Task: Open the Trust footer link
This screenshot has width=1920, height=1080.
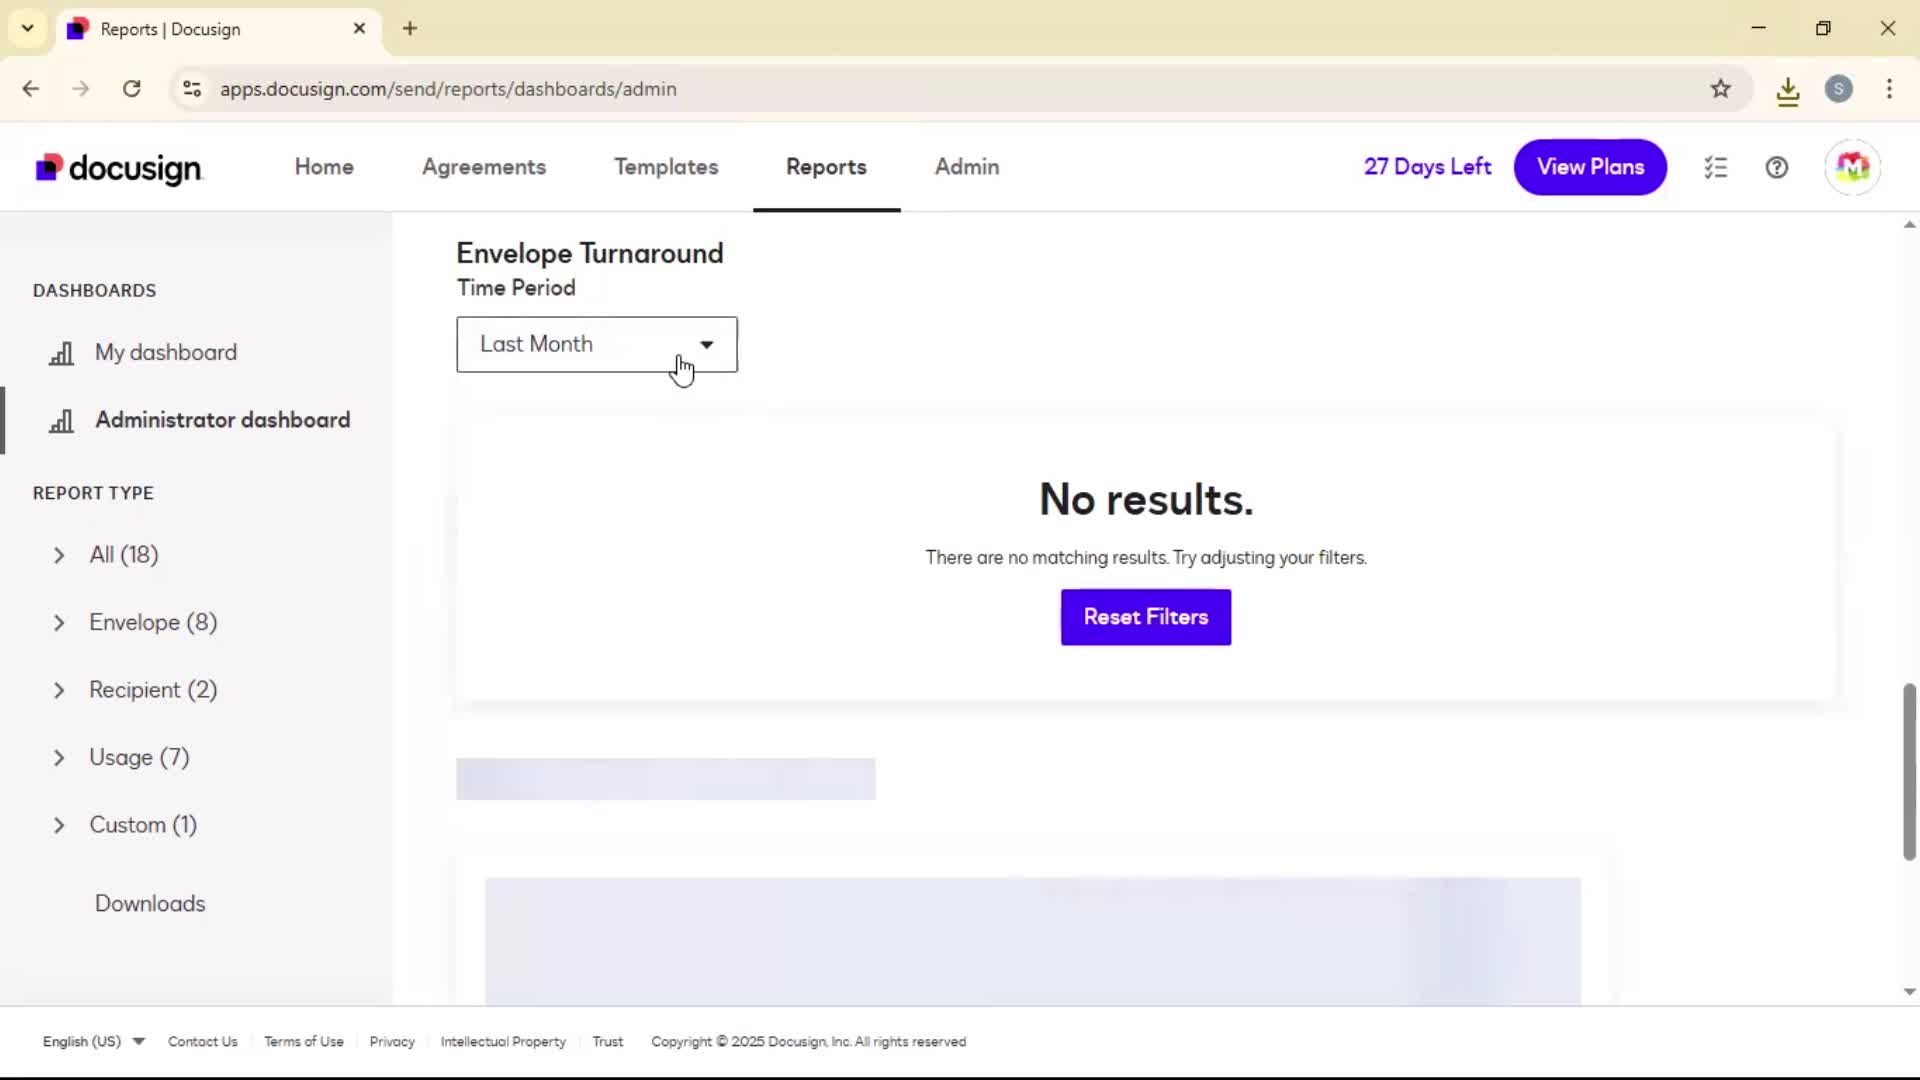Action: [x=608, y=1042]
